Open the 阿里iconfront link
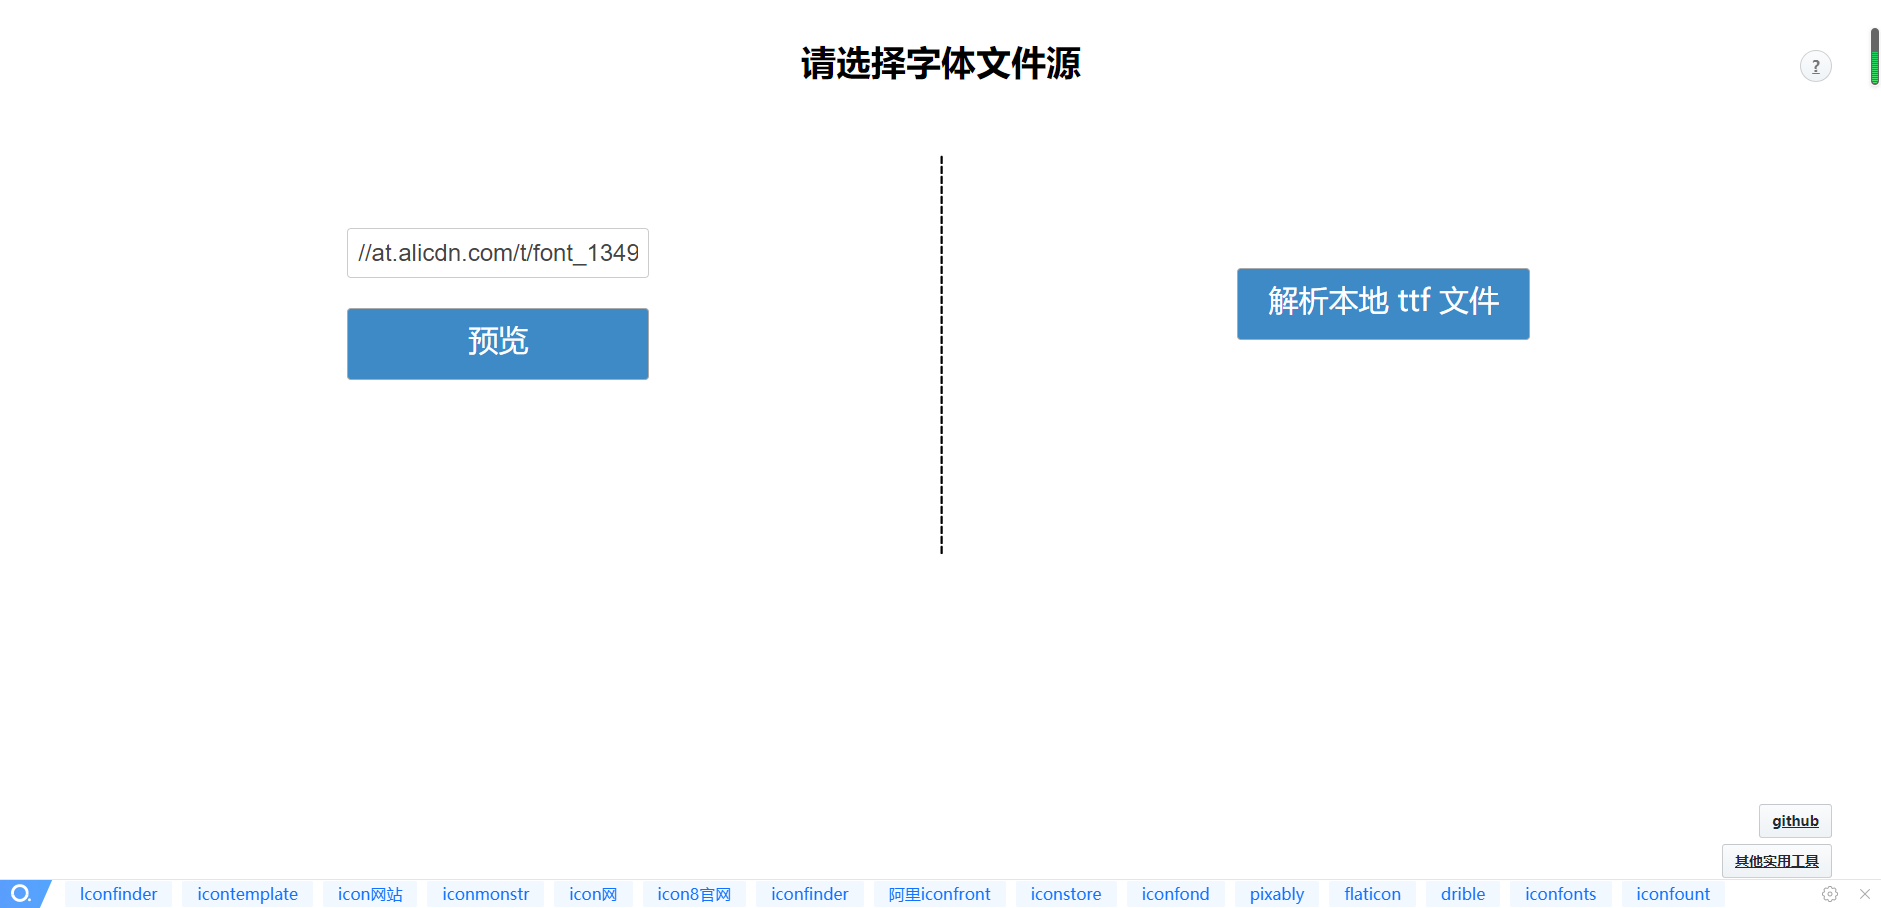Viewport: 1881px width, 908px height. (x=939, y=893)
